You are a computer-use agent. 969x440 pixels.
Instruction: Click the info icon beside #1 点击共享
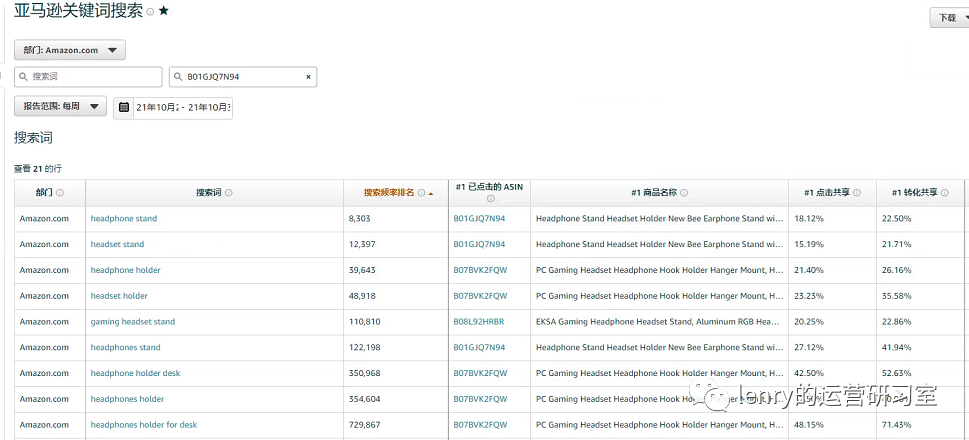click(857, 193)
